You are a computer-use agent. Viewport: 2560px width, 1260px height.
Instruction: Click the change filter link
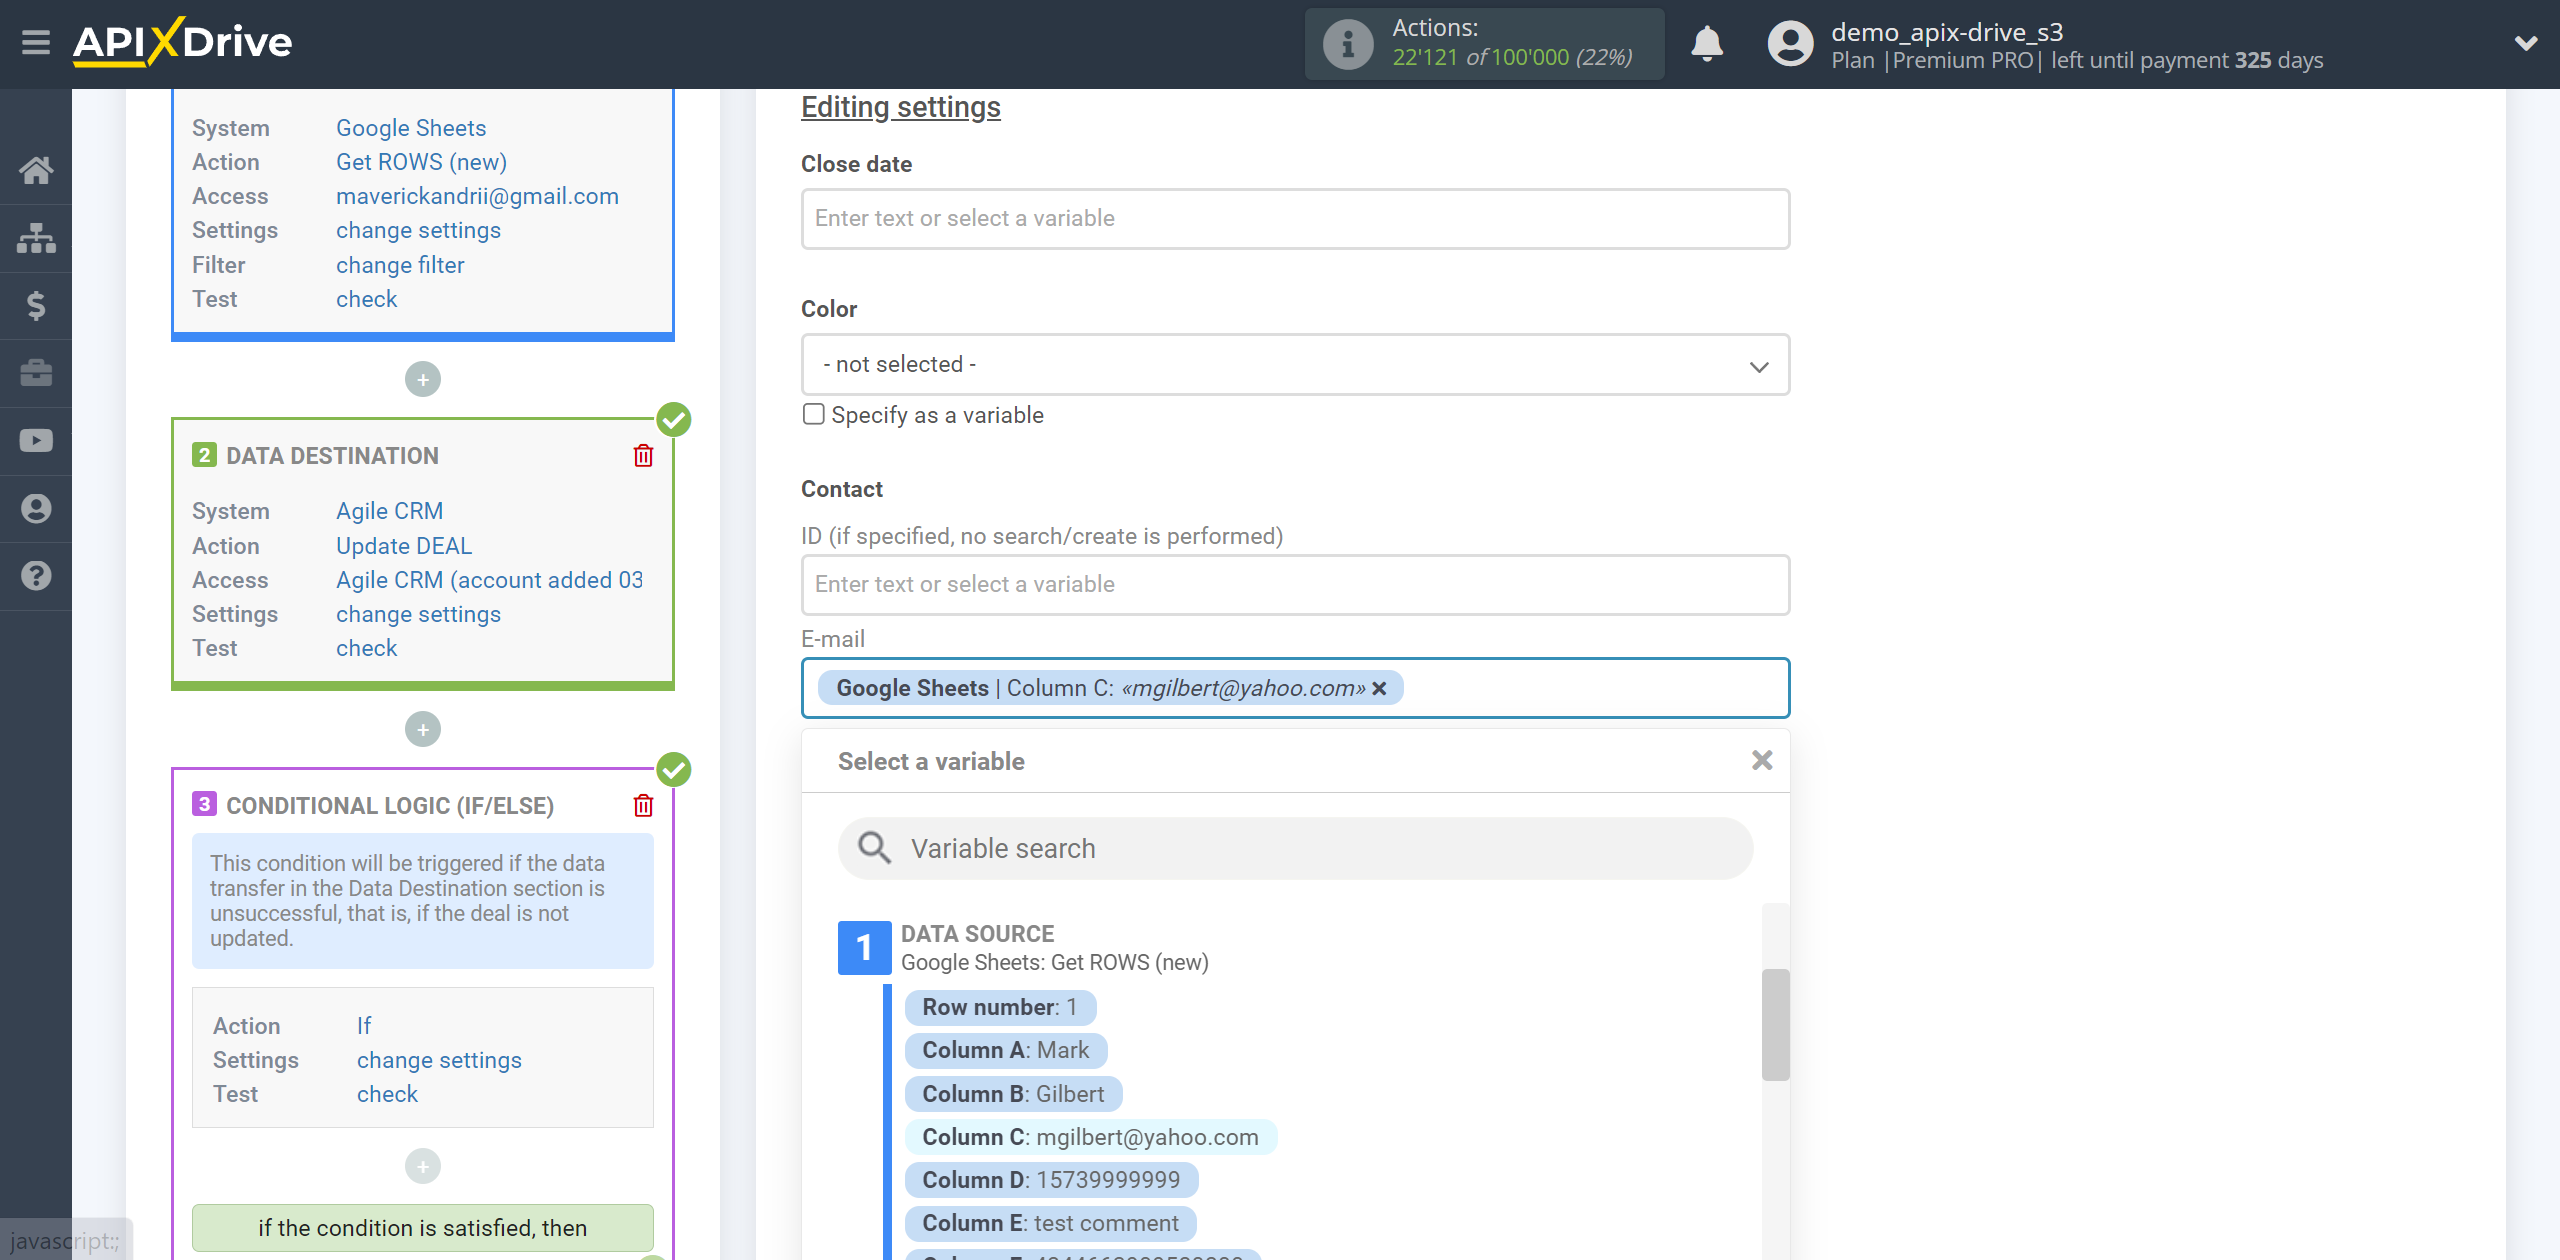point(400,265)
